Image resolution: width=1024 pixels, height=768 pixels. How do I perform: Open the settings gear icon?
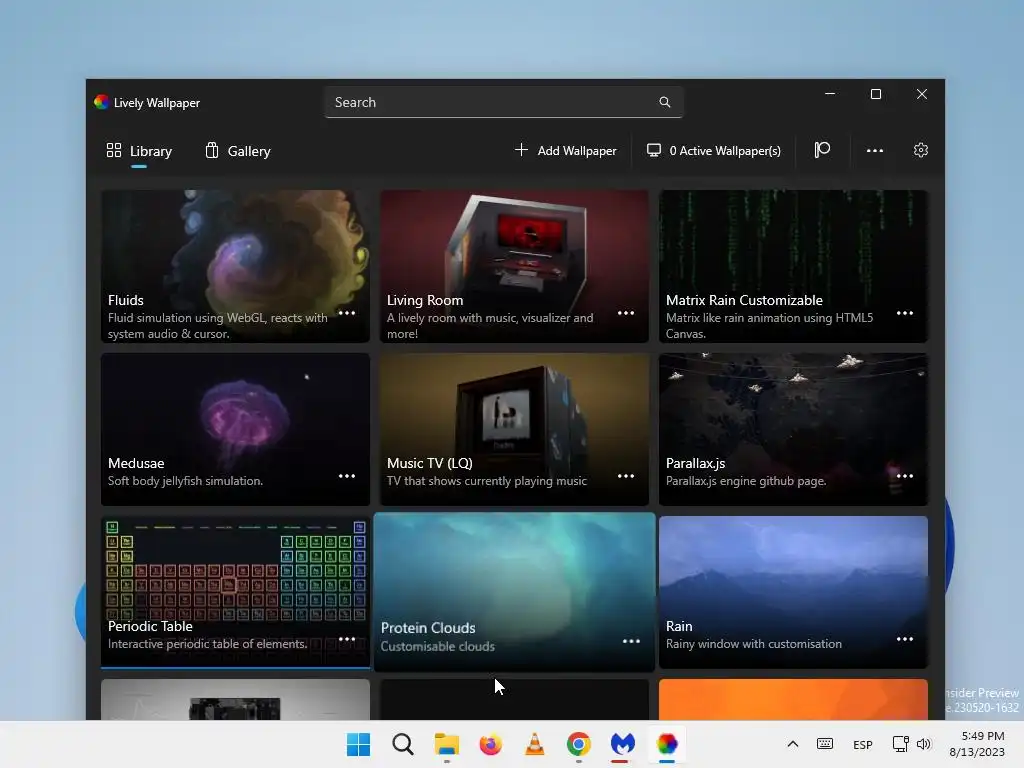[920, 150]
